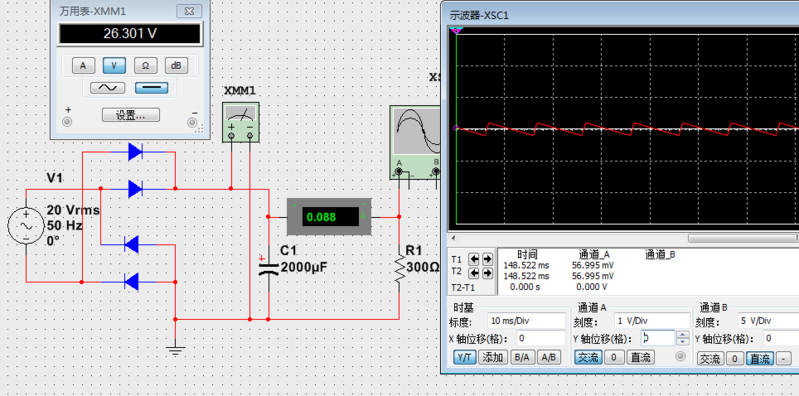Switch multimeter to AC sine wave mode
Screen dimensions: 799x396
click(108, 88)
